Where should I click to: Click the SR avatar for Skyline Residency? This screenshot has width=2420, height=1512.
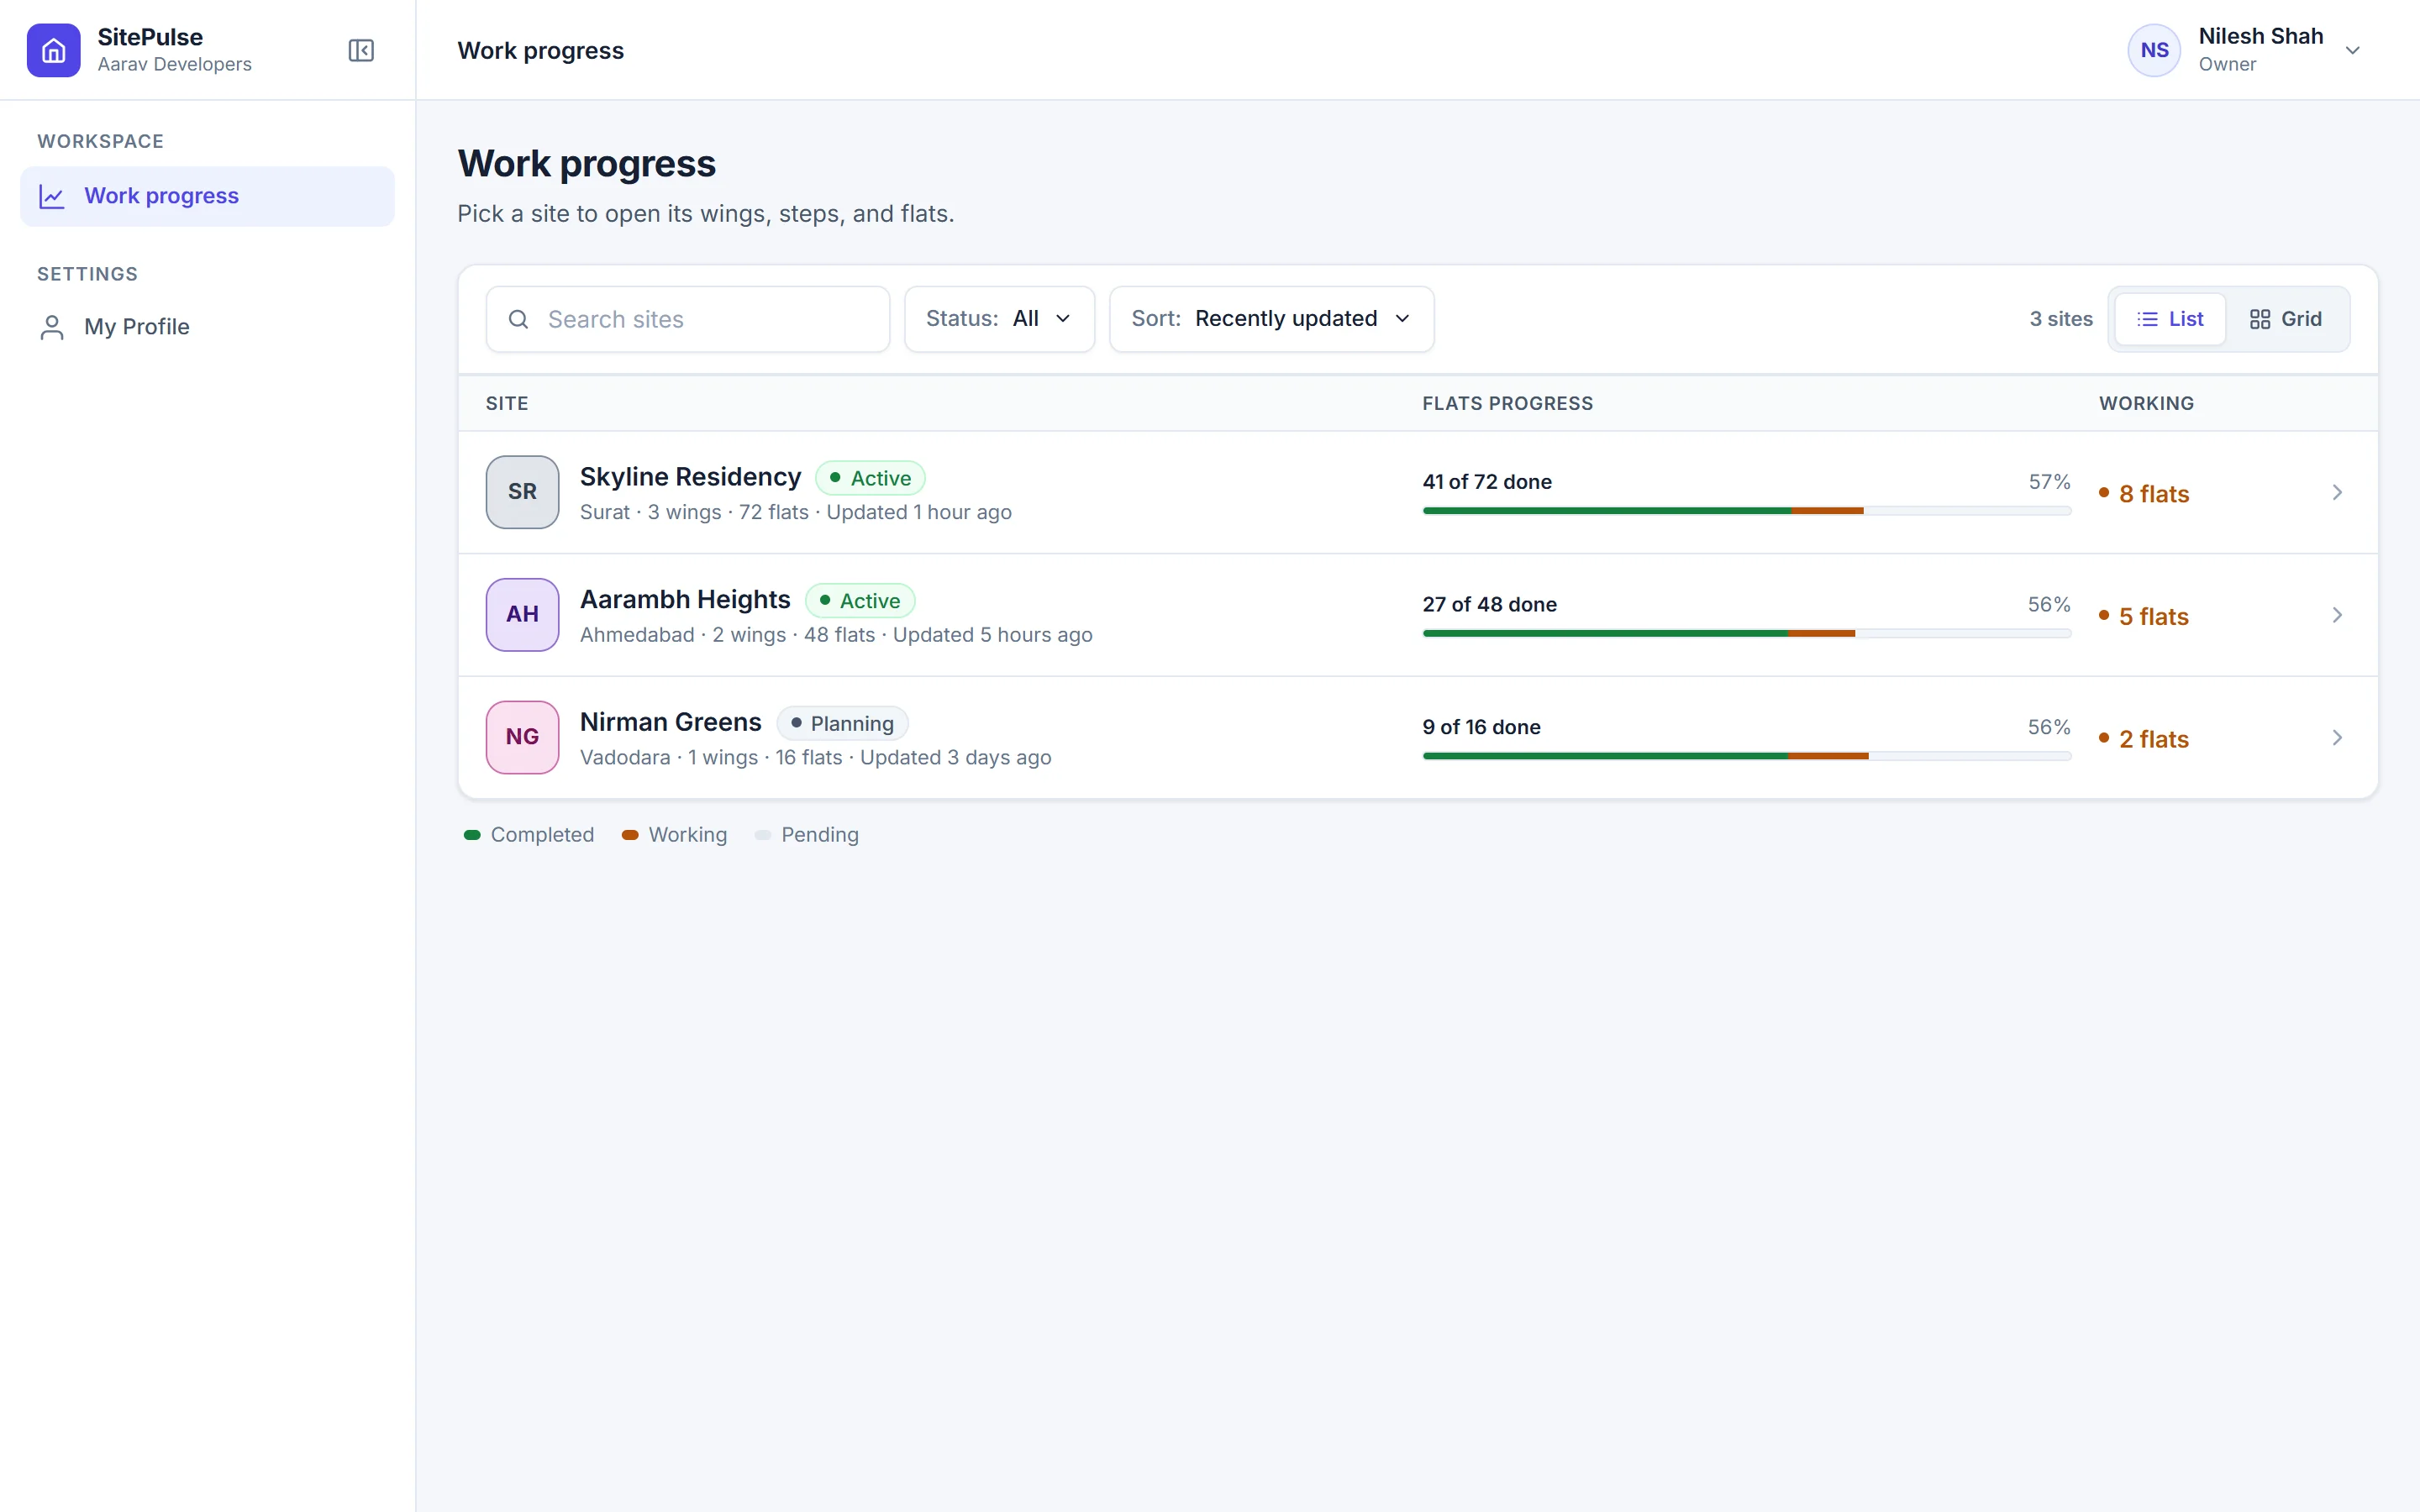(x=522, y=492)
